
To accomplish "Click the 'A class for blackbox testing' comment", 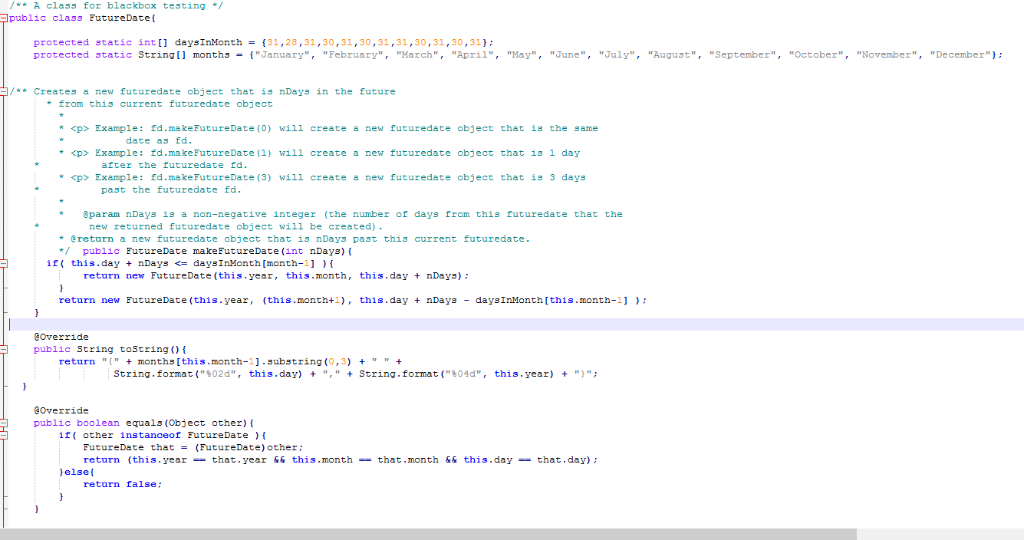I will click(116, 5).
